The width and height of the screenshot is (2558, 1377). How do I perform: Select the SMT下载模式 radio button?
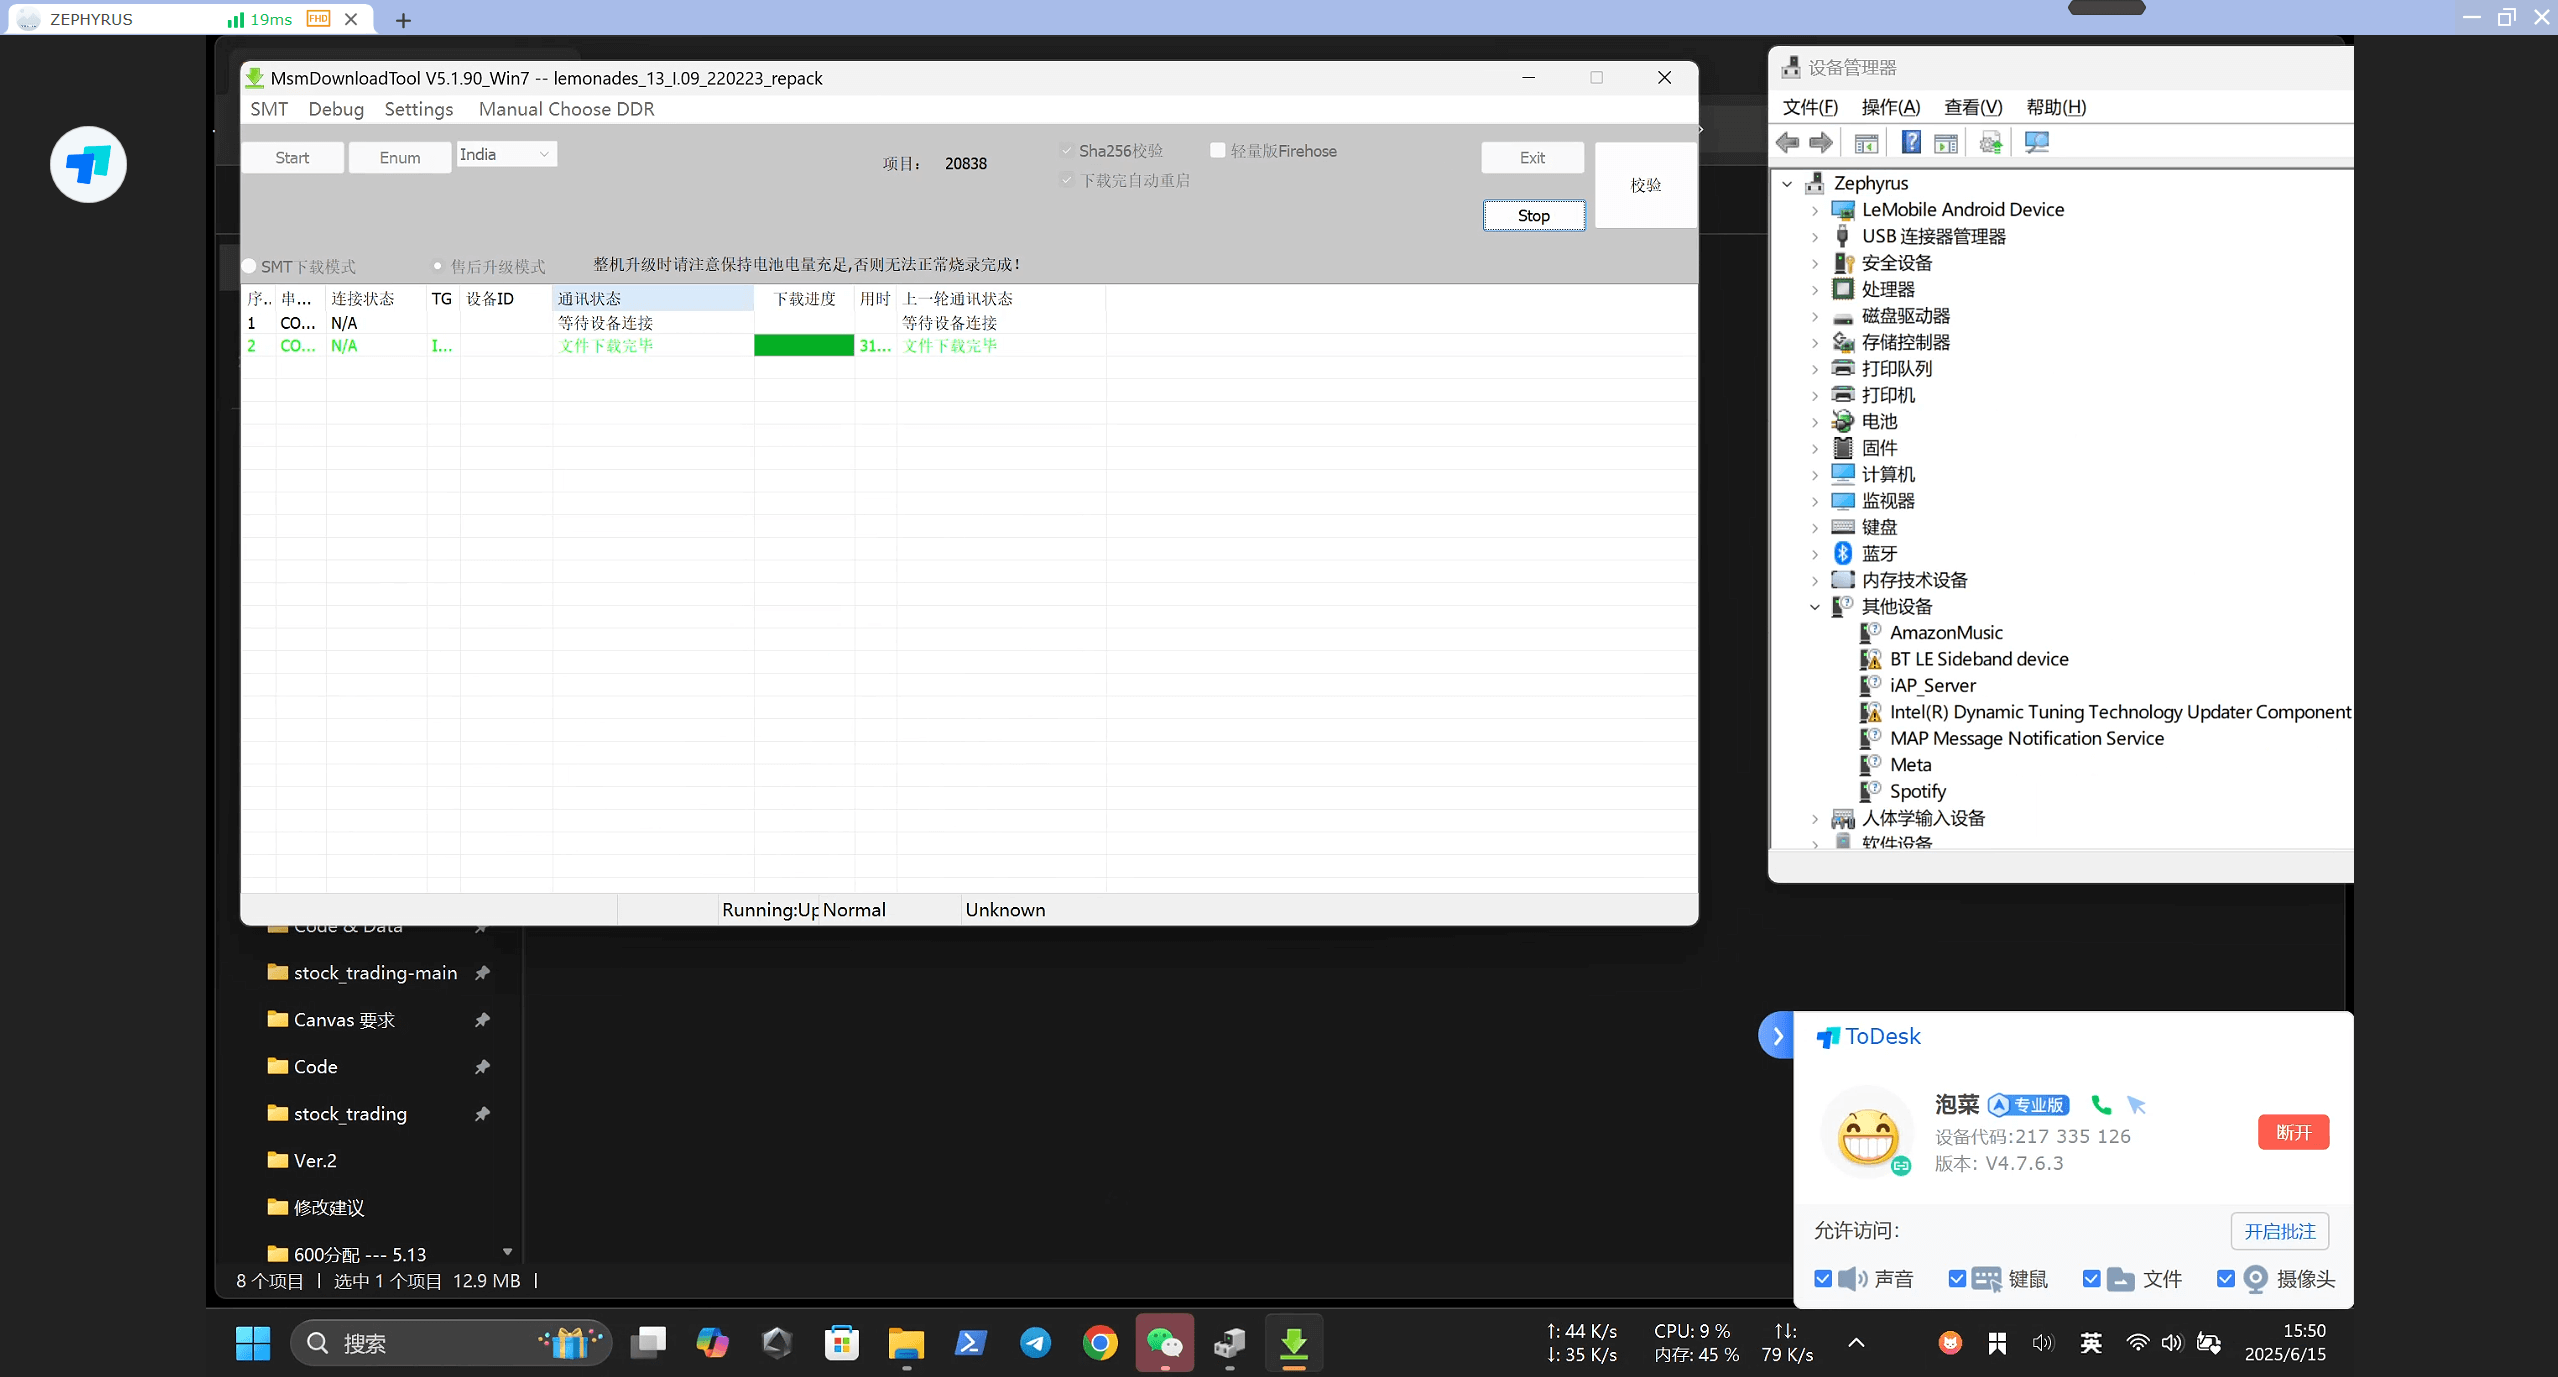(249, 267)
